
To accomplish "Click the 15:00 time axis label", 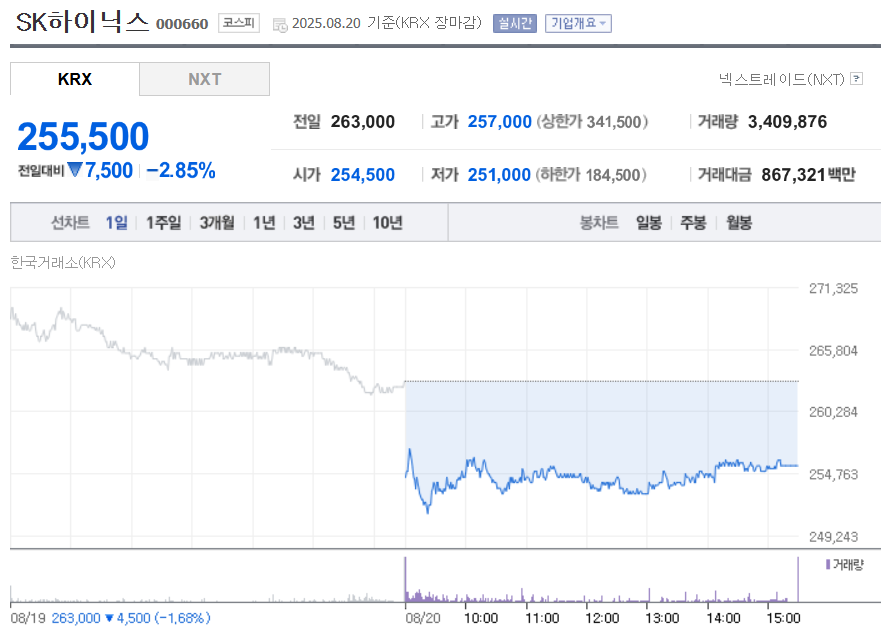I will (x=783, y=618).
